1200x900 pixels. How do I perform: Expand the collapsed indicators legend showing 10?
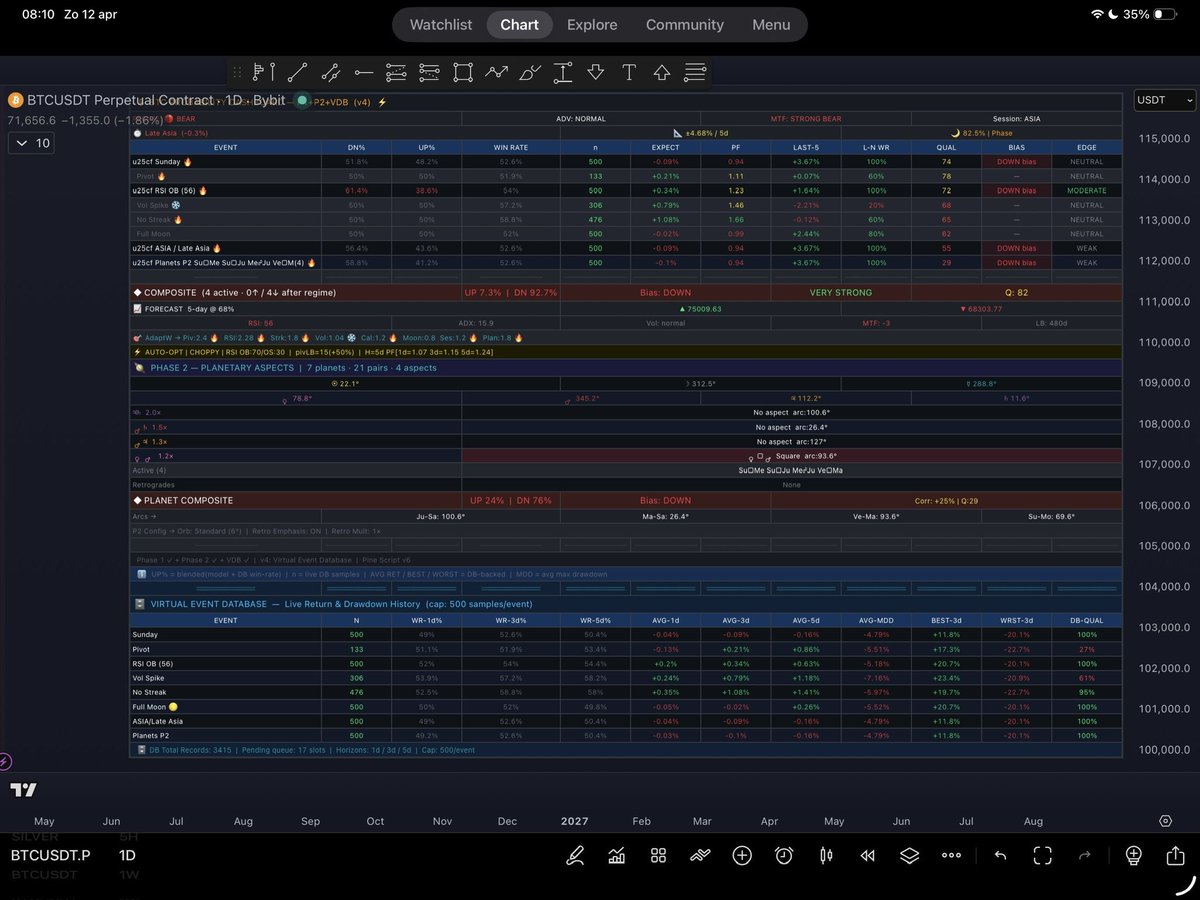[x=33, y=143]
